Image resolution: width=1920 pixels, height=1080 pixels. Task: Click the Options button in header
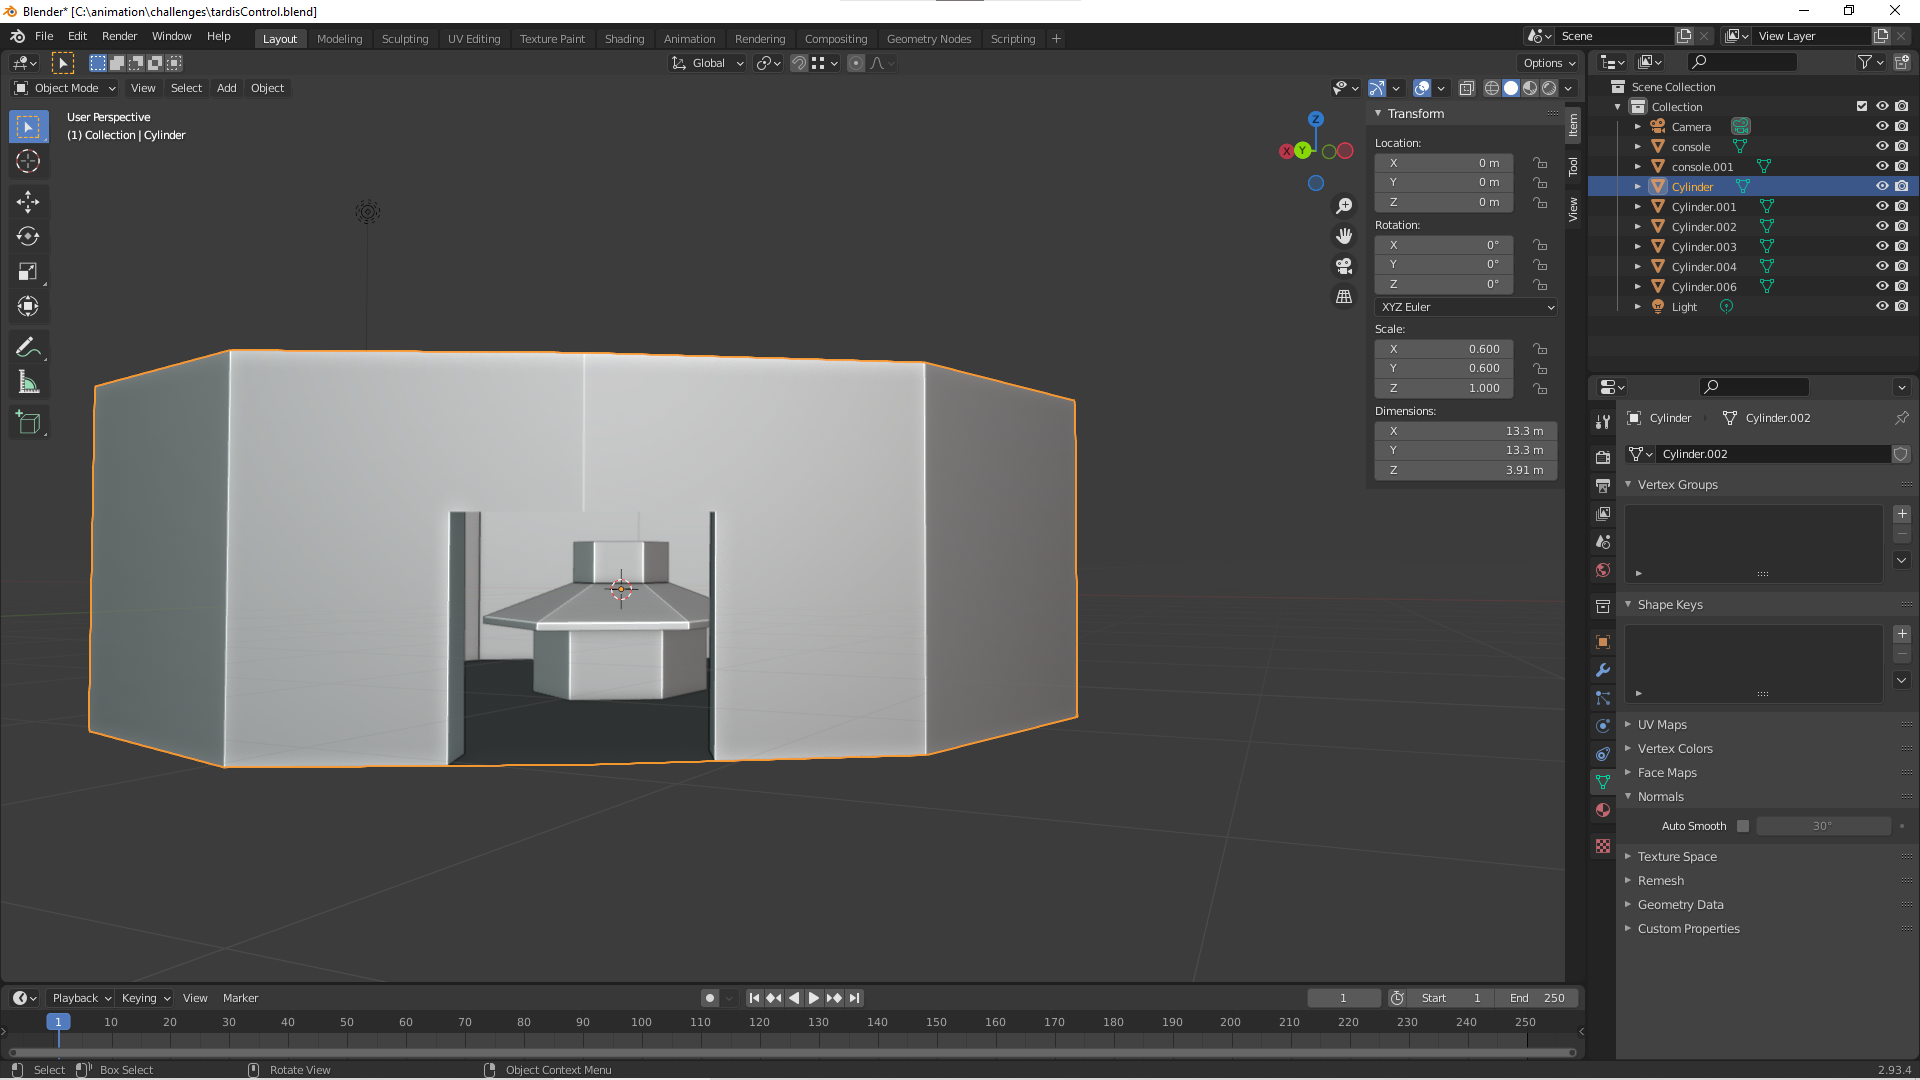[x=1549, y=63]
